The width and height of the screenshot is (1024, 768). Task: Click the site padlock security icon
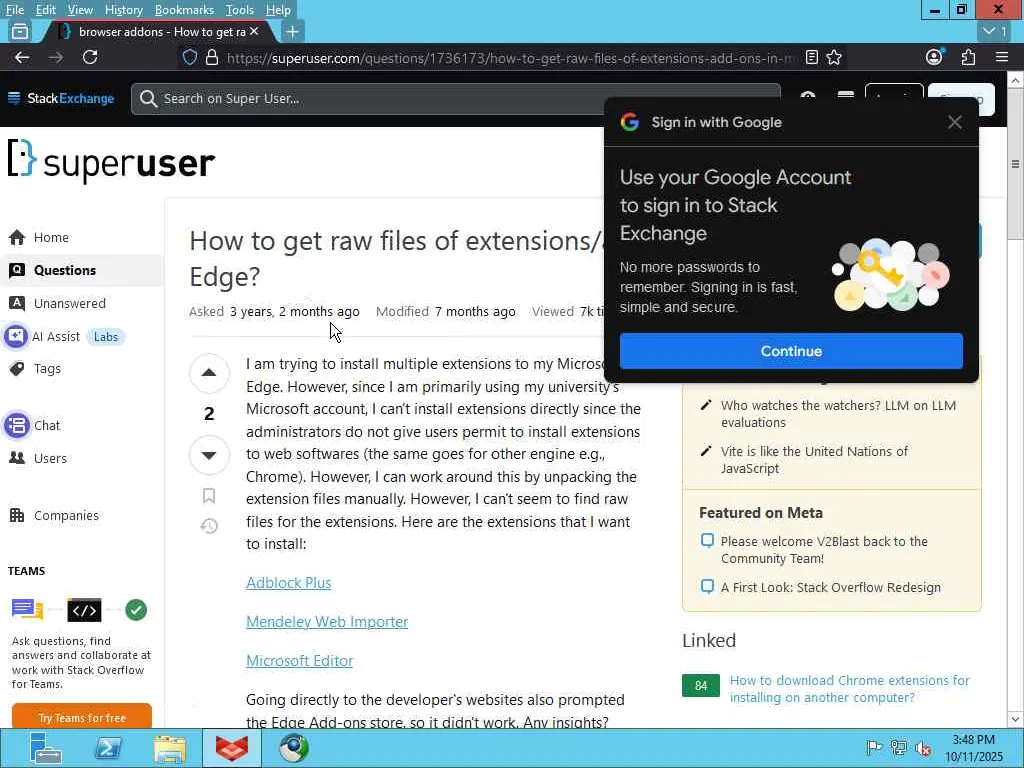point(212,57)
